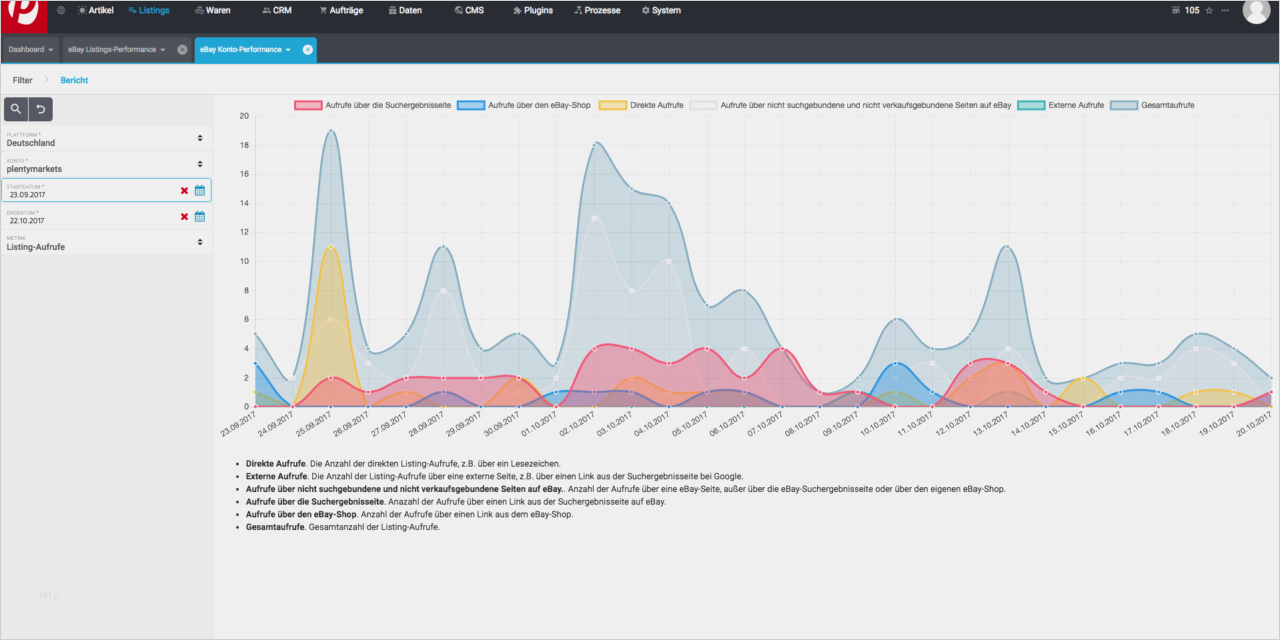The image size is (1280, 640).
Task: Reset filters with the undo arrow button
Action: [x=41, y=109]
